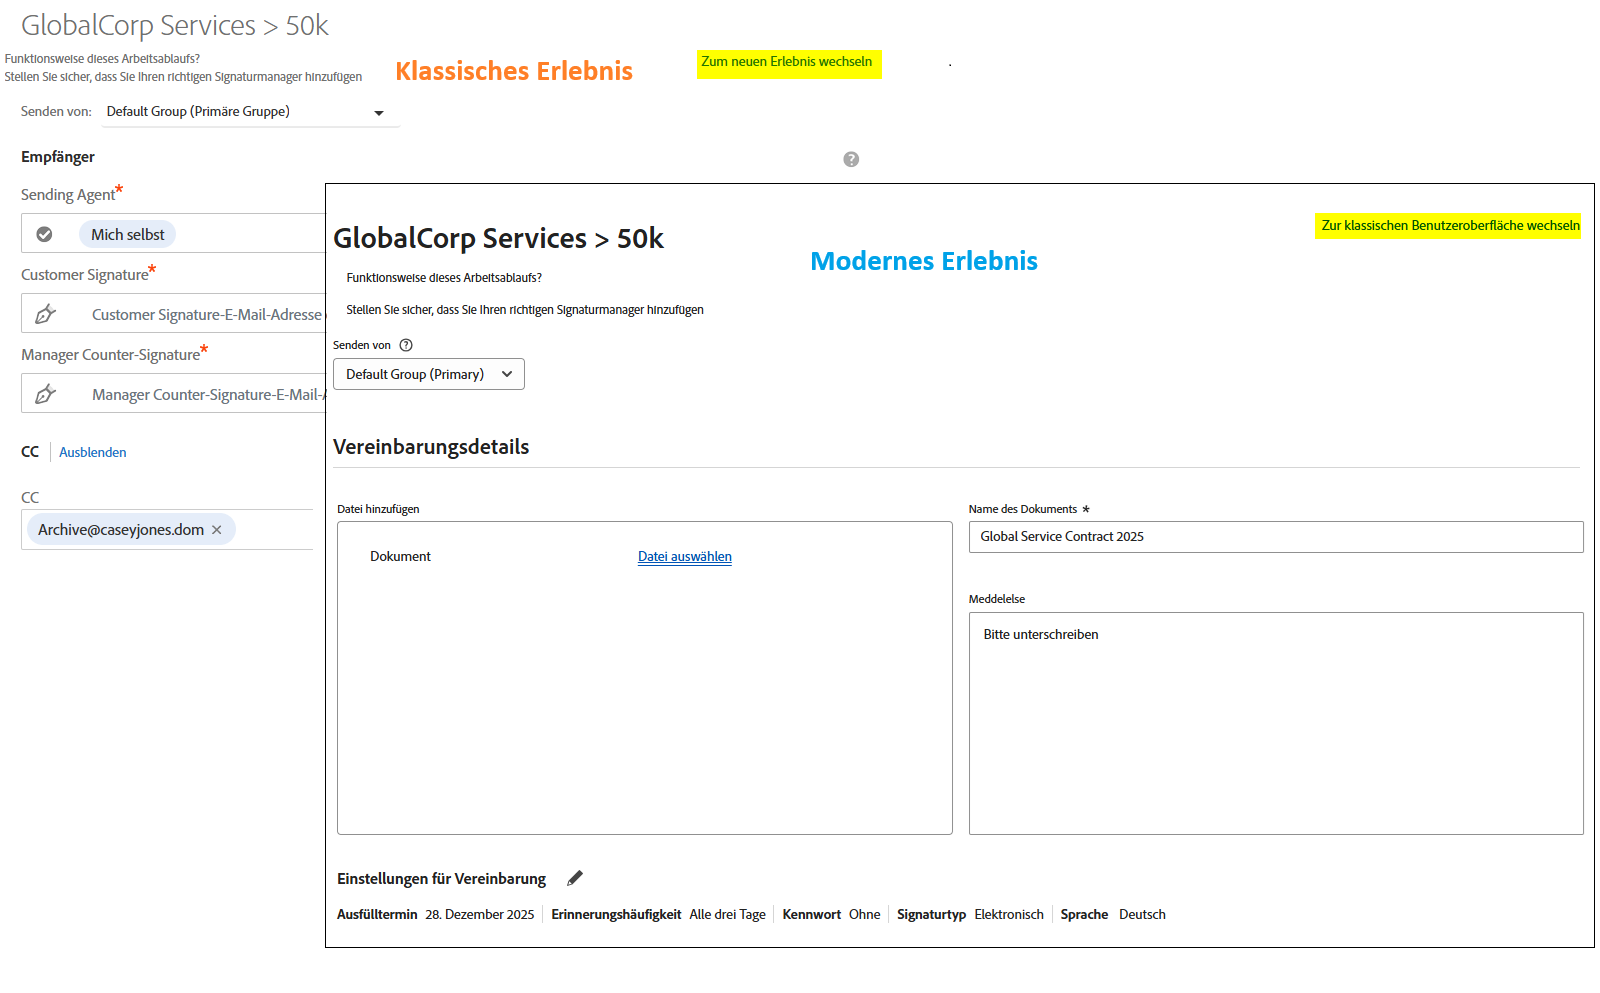Click the Archive@caseyjones.dom CC chip
The height and width of the screenshot is (993, 1600).
coord(130,530)
